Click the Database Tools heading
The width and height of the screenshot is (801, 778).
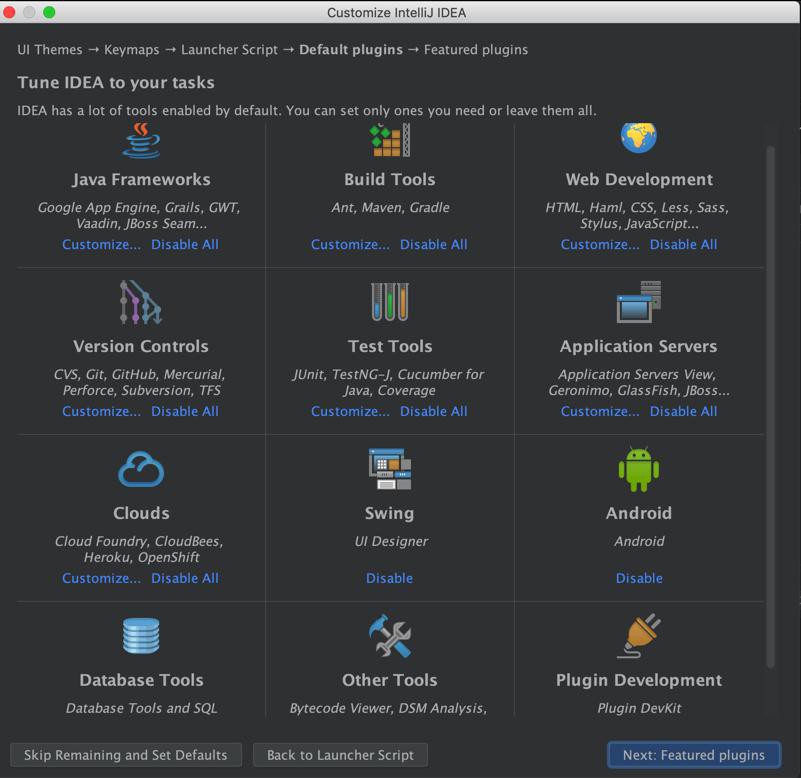tap(142, 680)
